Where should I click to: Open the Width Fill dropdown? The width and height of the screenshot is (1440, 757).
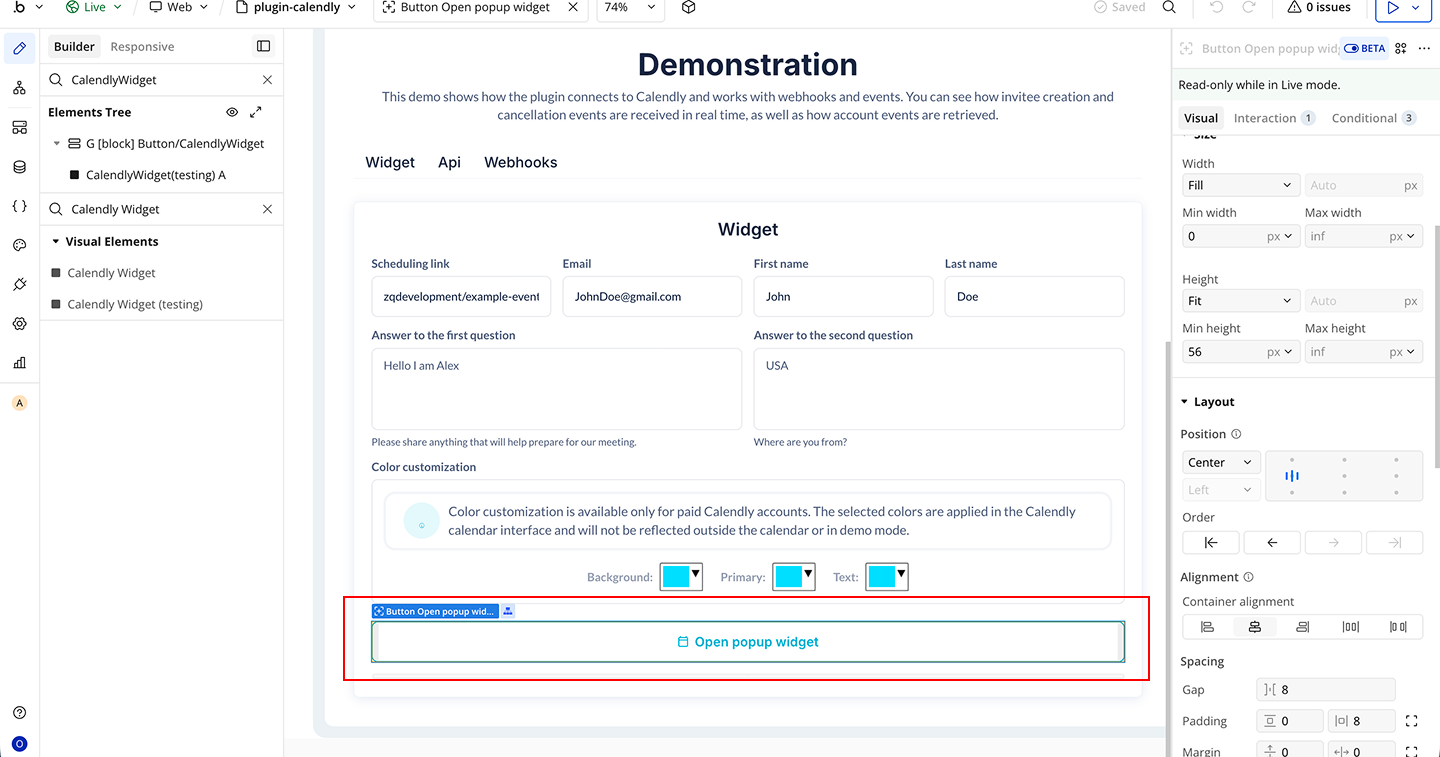[1240, 185]
